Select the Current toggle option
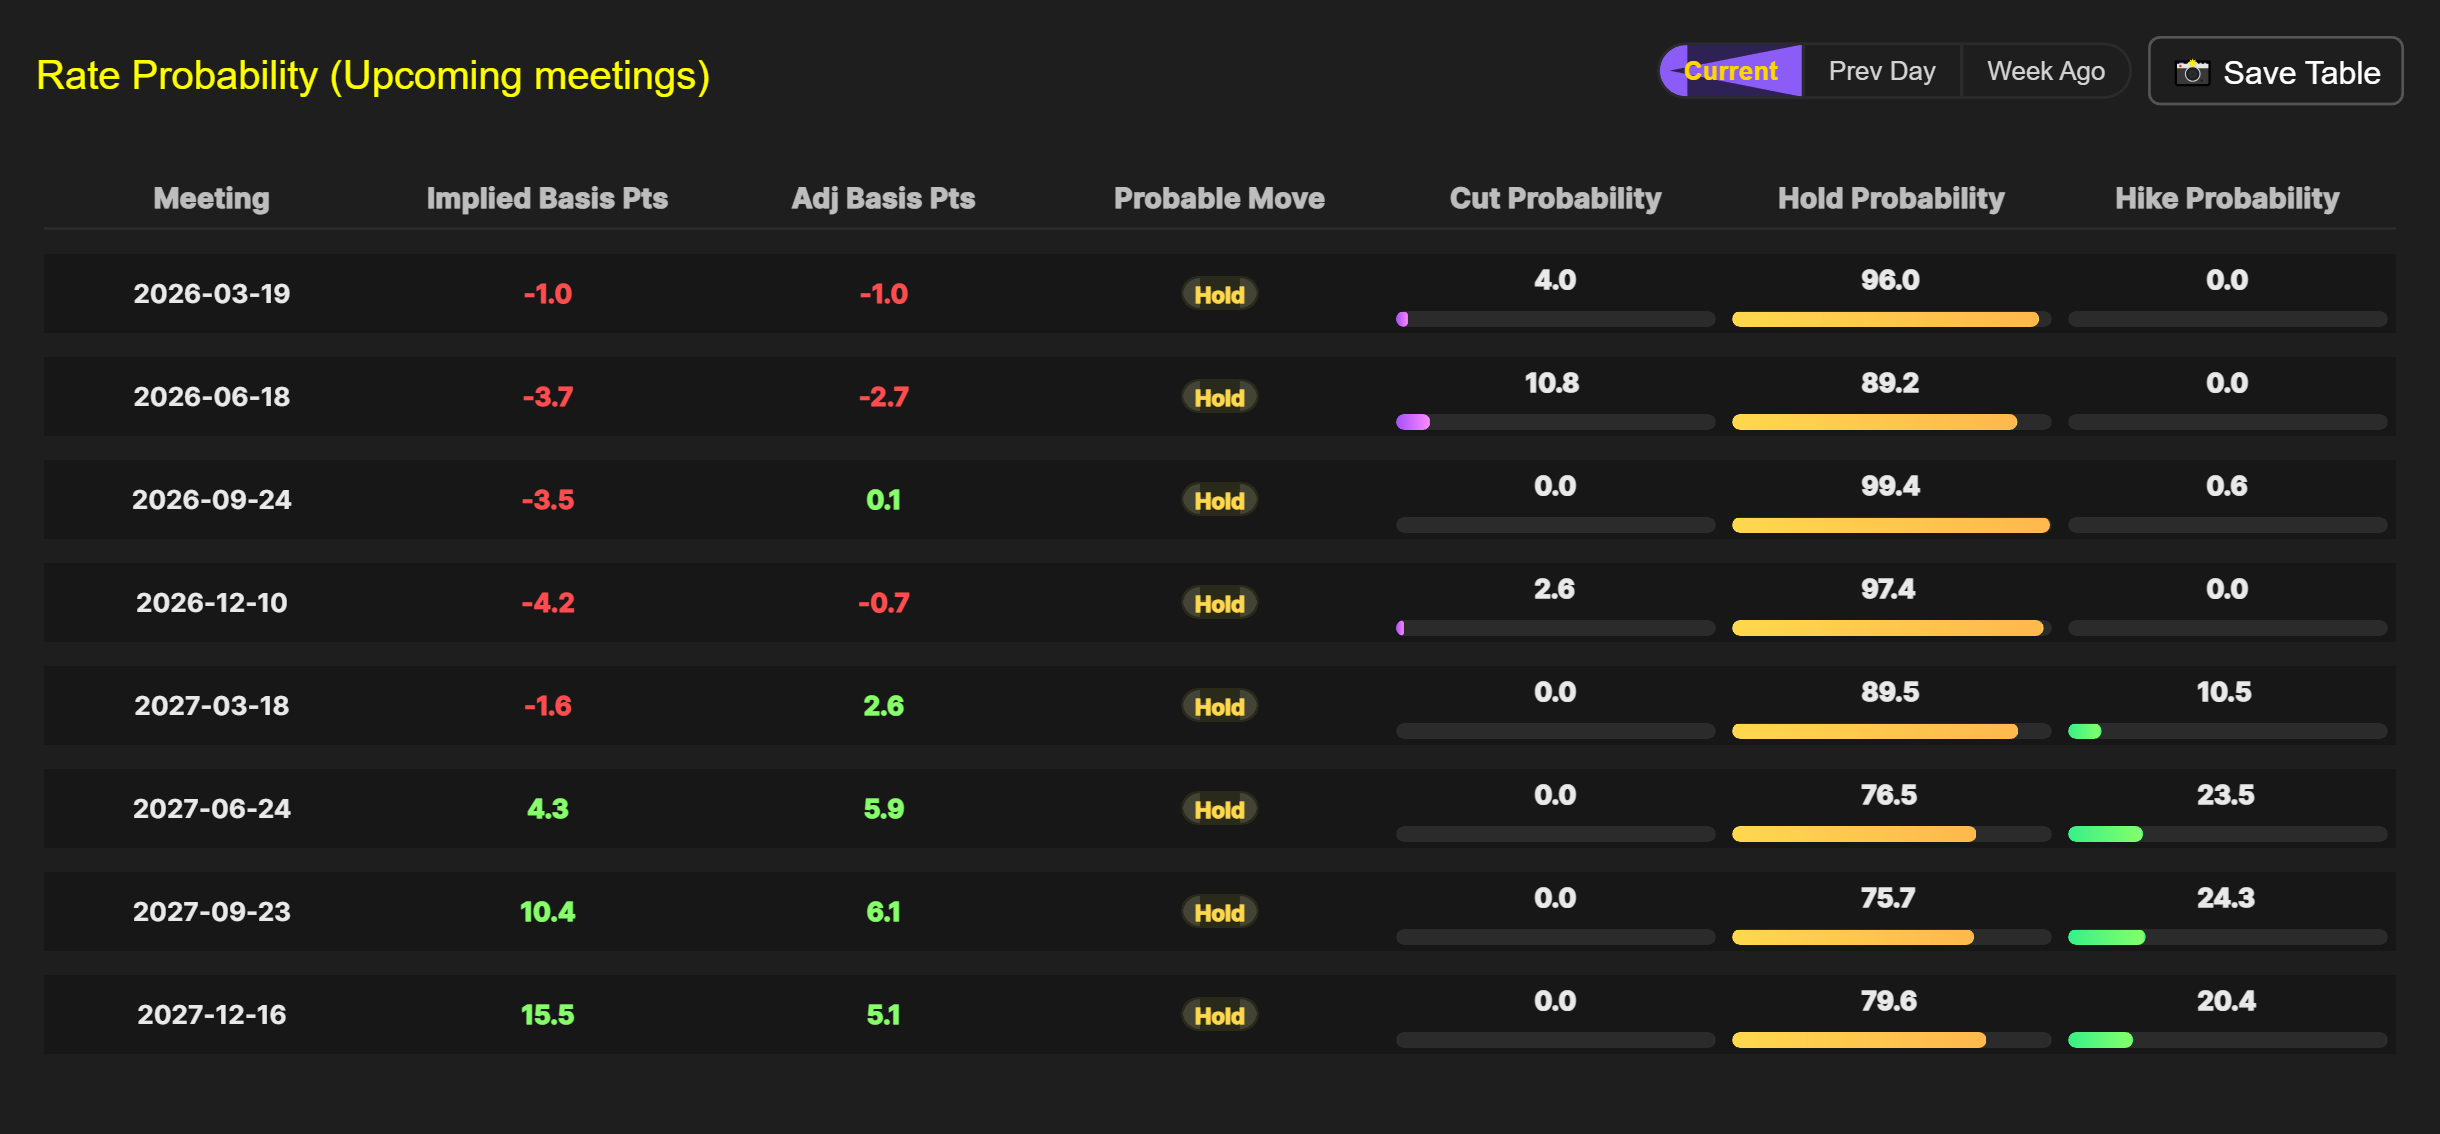Image resolution: width=2440 pixels, height=1134 pixels. pos(1731,71)
